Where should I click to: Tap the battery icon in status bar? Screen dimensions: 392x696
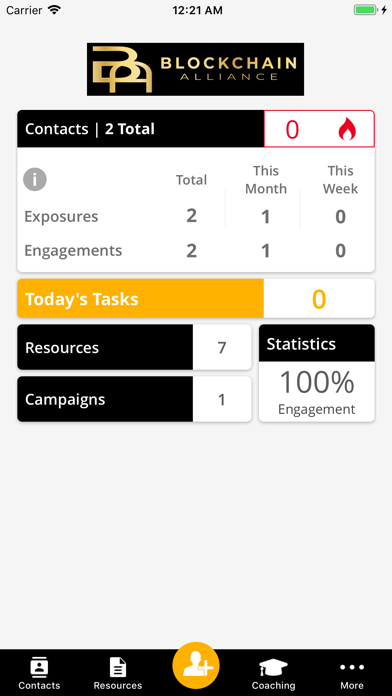pos(365,10)
